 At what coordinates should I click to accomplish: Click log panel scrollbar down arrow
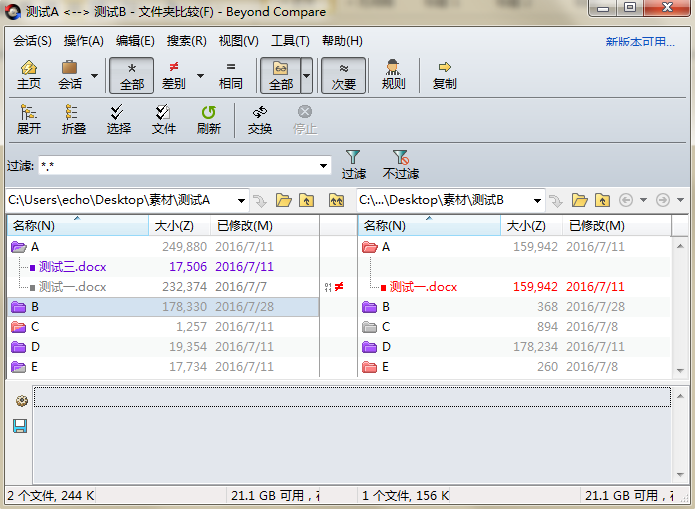pyautogui.click(x=680, y=475)
